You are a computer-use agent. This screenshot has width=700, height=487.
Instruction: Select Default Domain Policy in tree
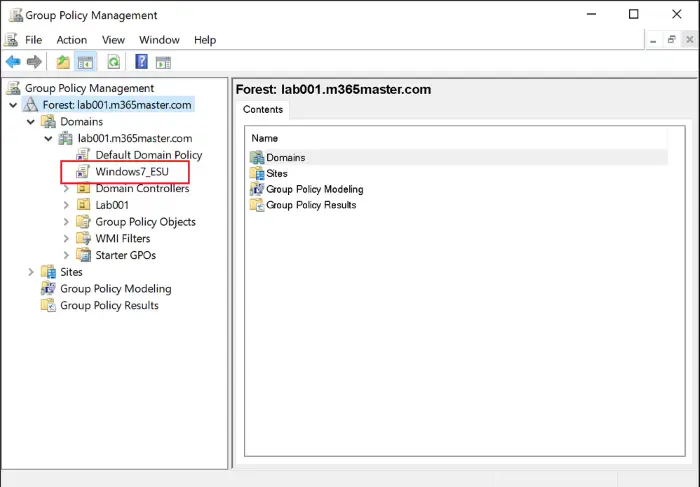(149, 155)
